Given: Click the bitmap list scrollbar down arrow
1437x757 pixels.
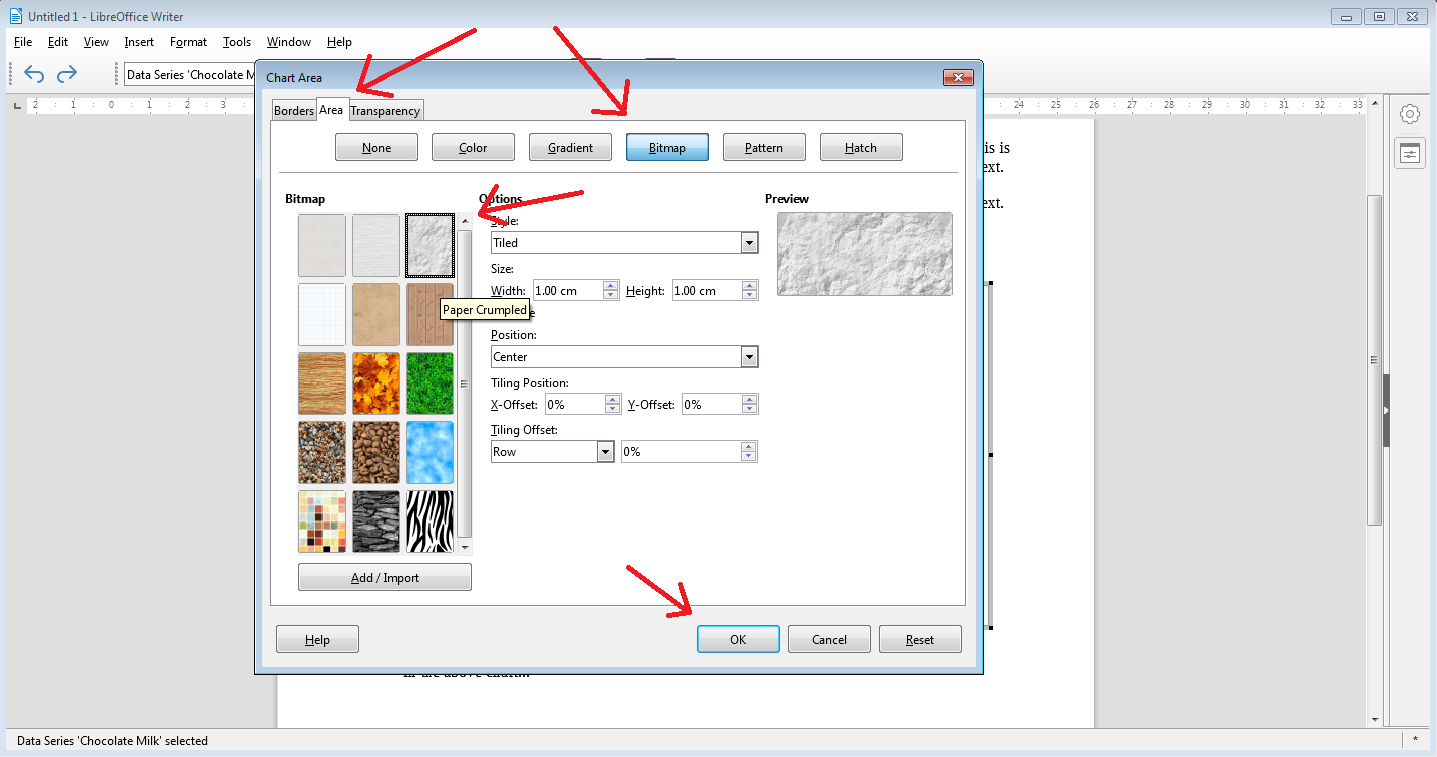Looking at the screenshot, I should click(464, 547).
